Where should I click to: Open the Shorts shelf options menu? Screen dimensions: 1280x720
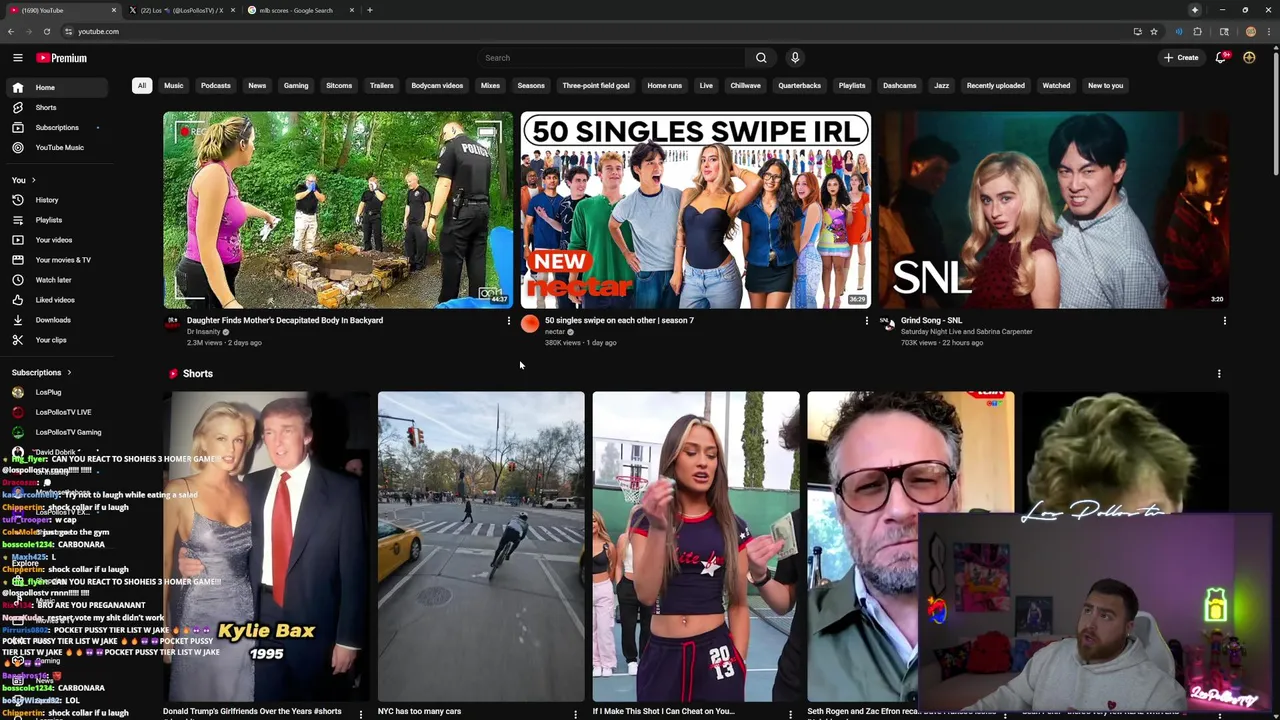[1219, 374]
